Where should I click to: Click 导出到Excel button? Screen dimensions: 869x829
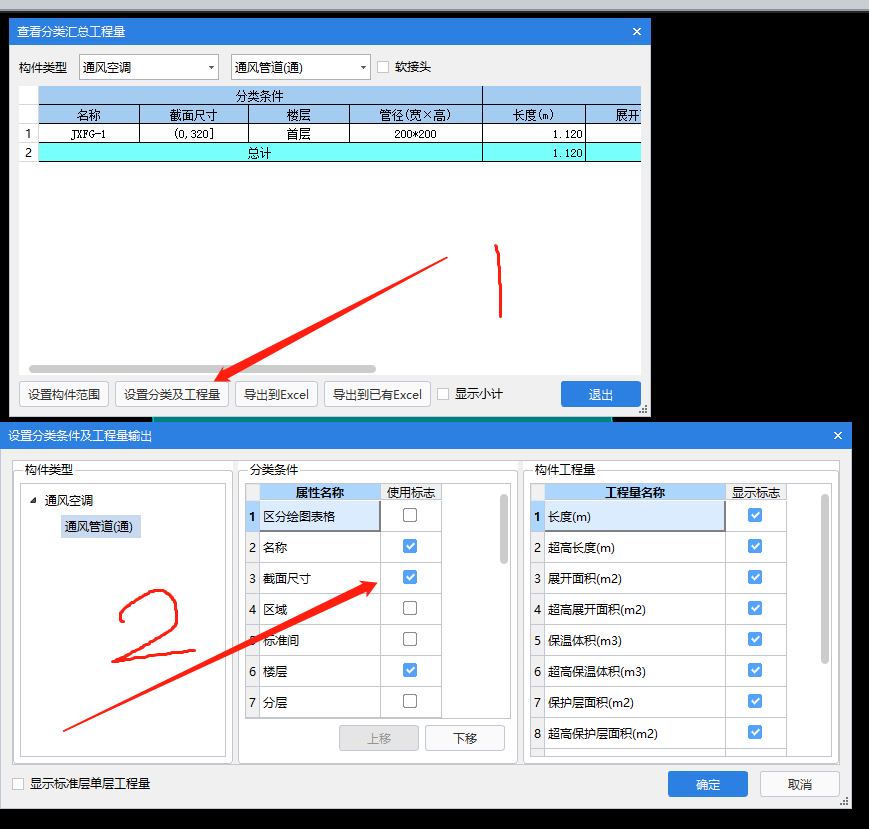tap(276, 394)
